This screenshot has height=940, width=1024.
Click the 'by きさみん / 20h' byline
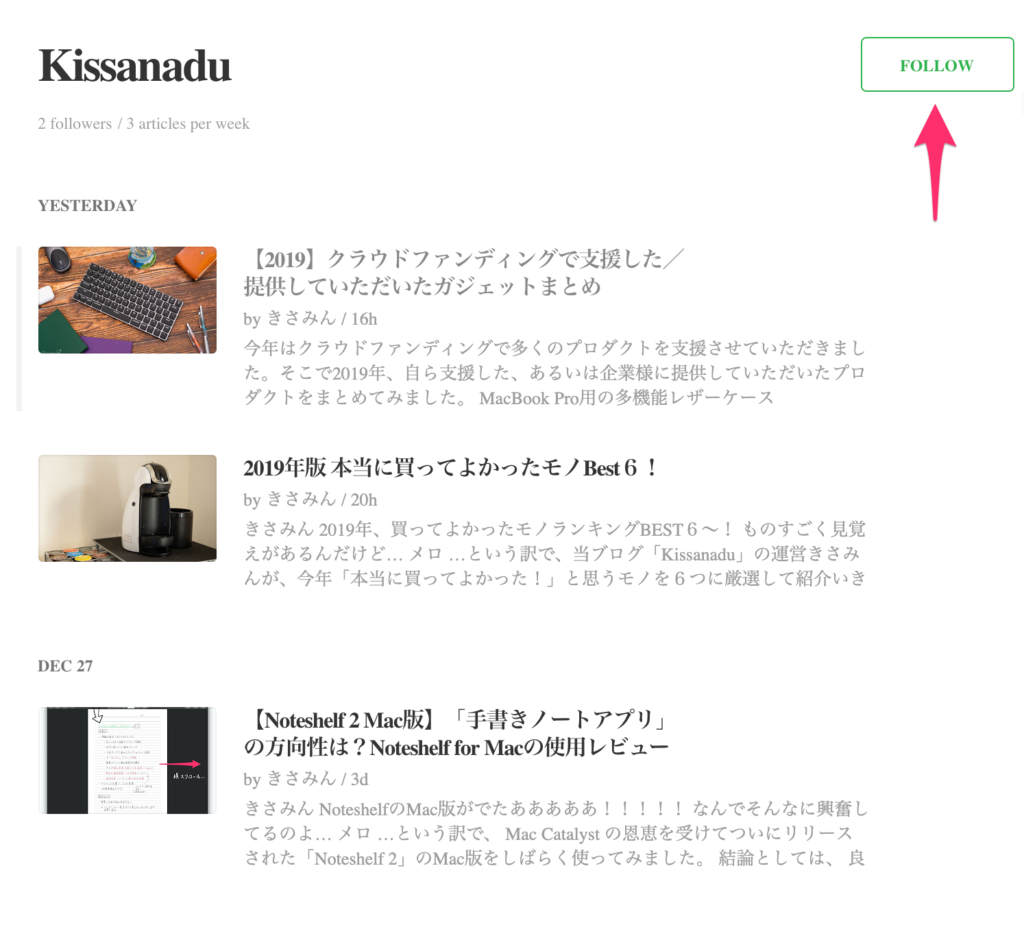(310, 500)
